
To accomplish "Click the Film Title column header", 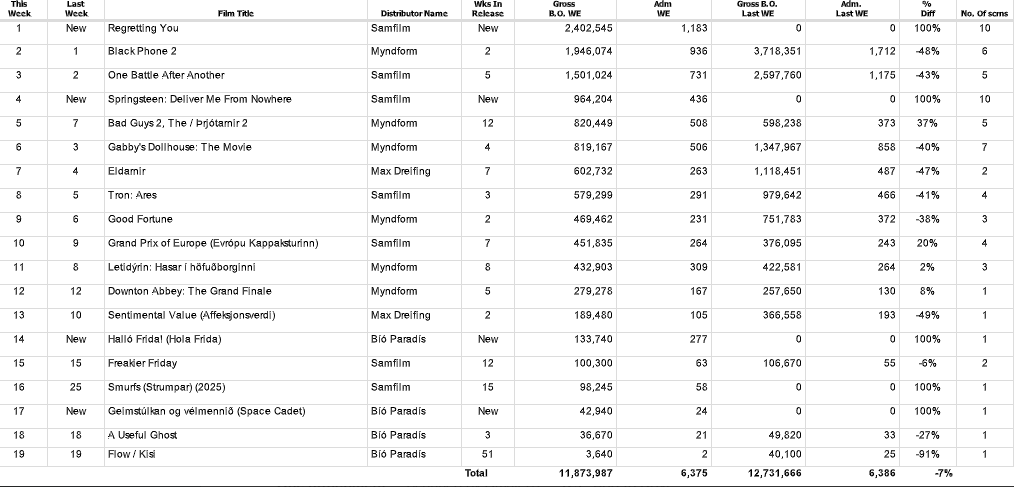I will point(235,13).
